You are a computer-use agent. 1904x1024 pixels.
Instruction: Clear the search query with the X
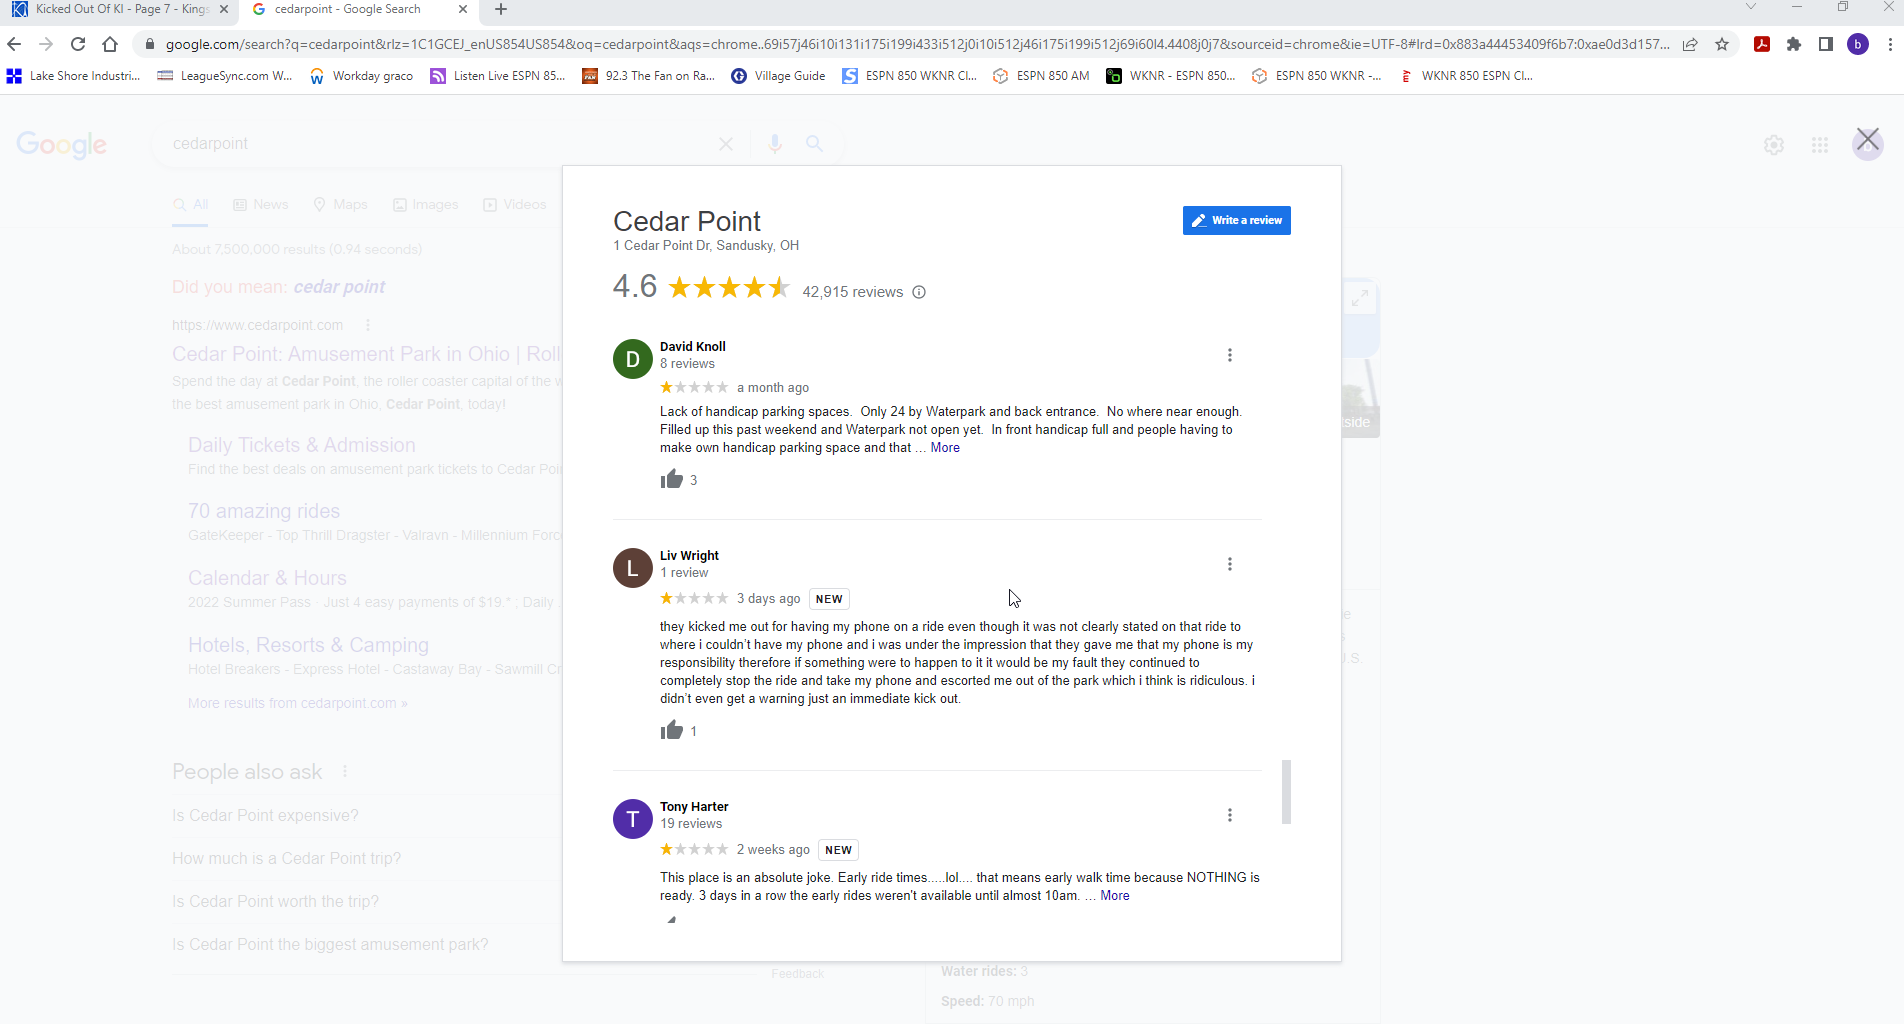(726, 144)
